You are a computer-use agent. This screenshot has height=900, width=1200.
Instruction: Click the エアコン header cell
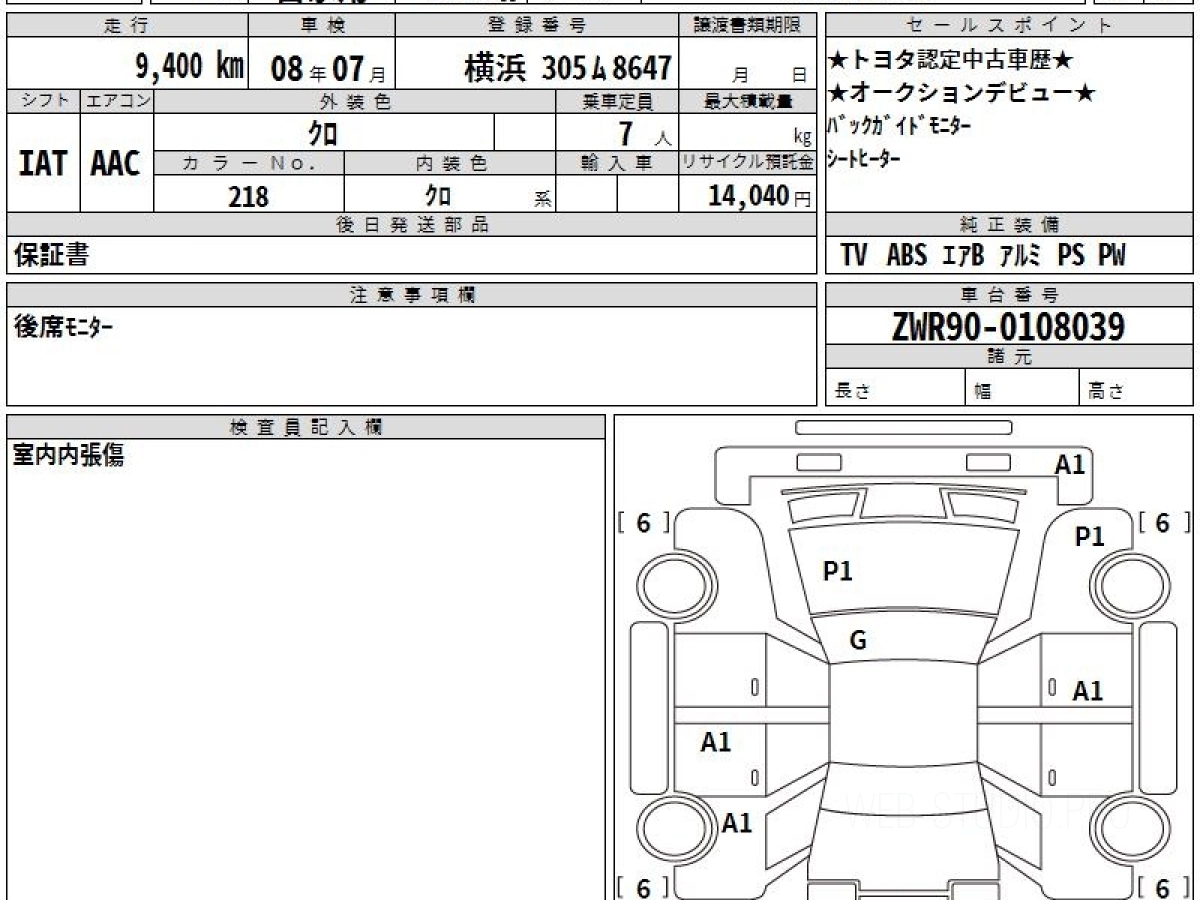(117, 101)
